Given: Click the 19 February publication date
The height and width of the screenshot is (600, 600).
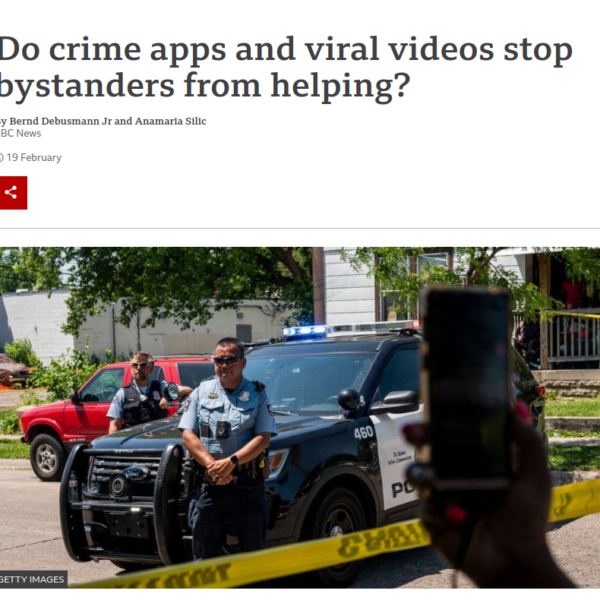Looking at the screenshot, I should [x=34, y=158].
